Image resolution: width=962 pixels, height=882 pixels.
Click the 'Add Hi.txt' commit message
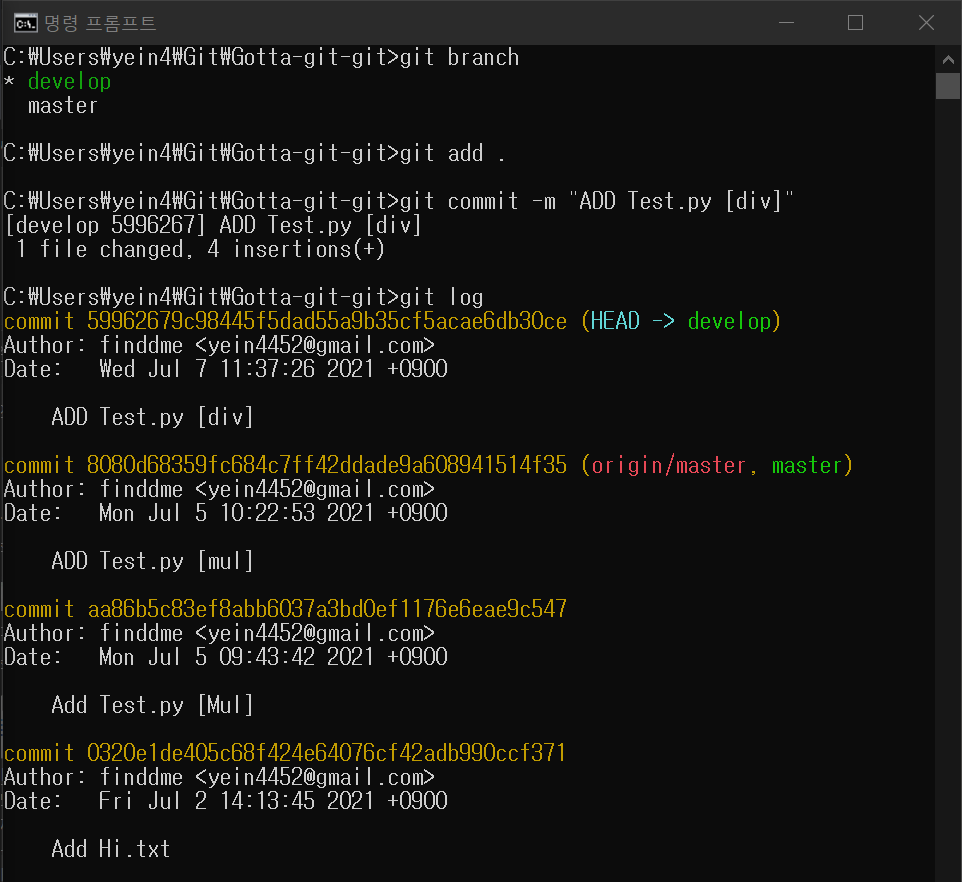[110, 849]
